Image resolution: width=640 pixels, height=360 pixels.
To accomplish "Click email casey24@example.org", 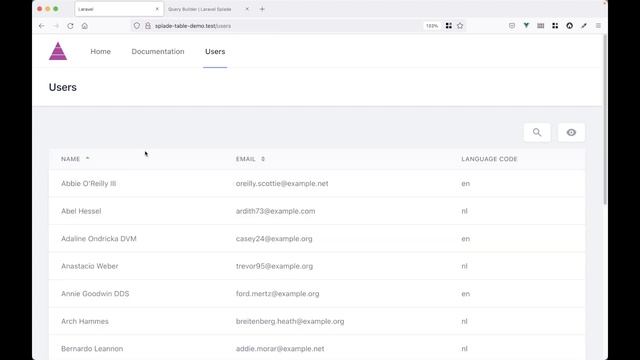I will point(274,239).
